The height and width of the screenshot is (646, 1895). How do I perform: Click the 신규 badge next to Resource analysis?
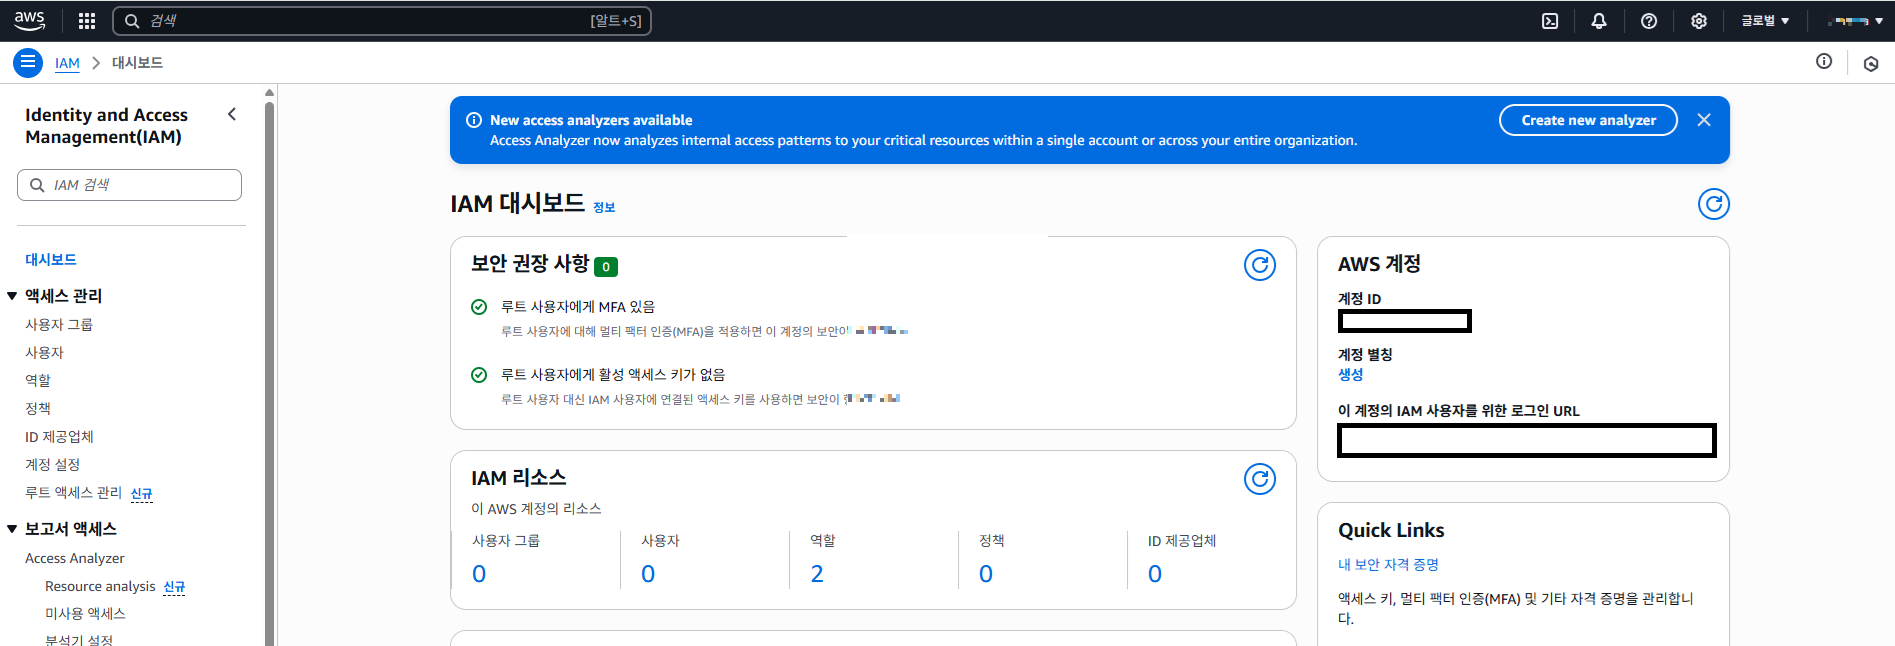[x=174, y=587]
